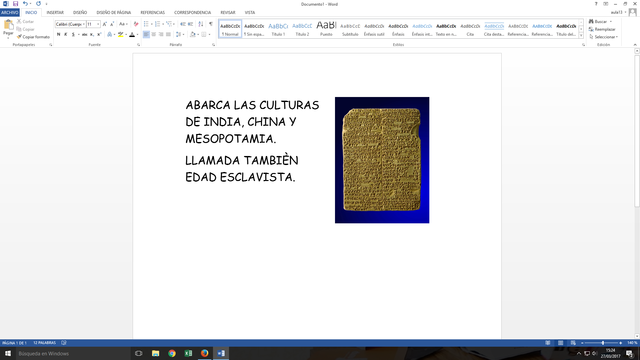Viewport: 640px width, 360px height.
Task: Justify the text
Action: click(x=168, y=35)
